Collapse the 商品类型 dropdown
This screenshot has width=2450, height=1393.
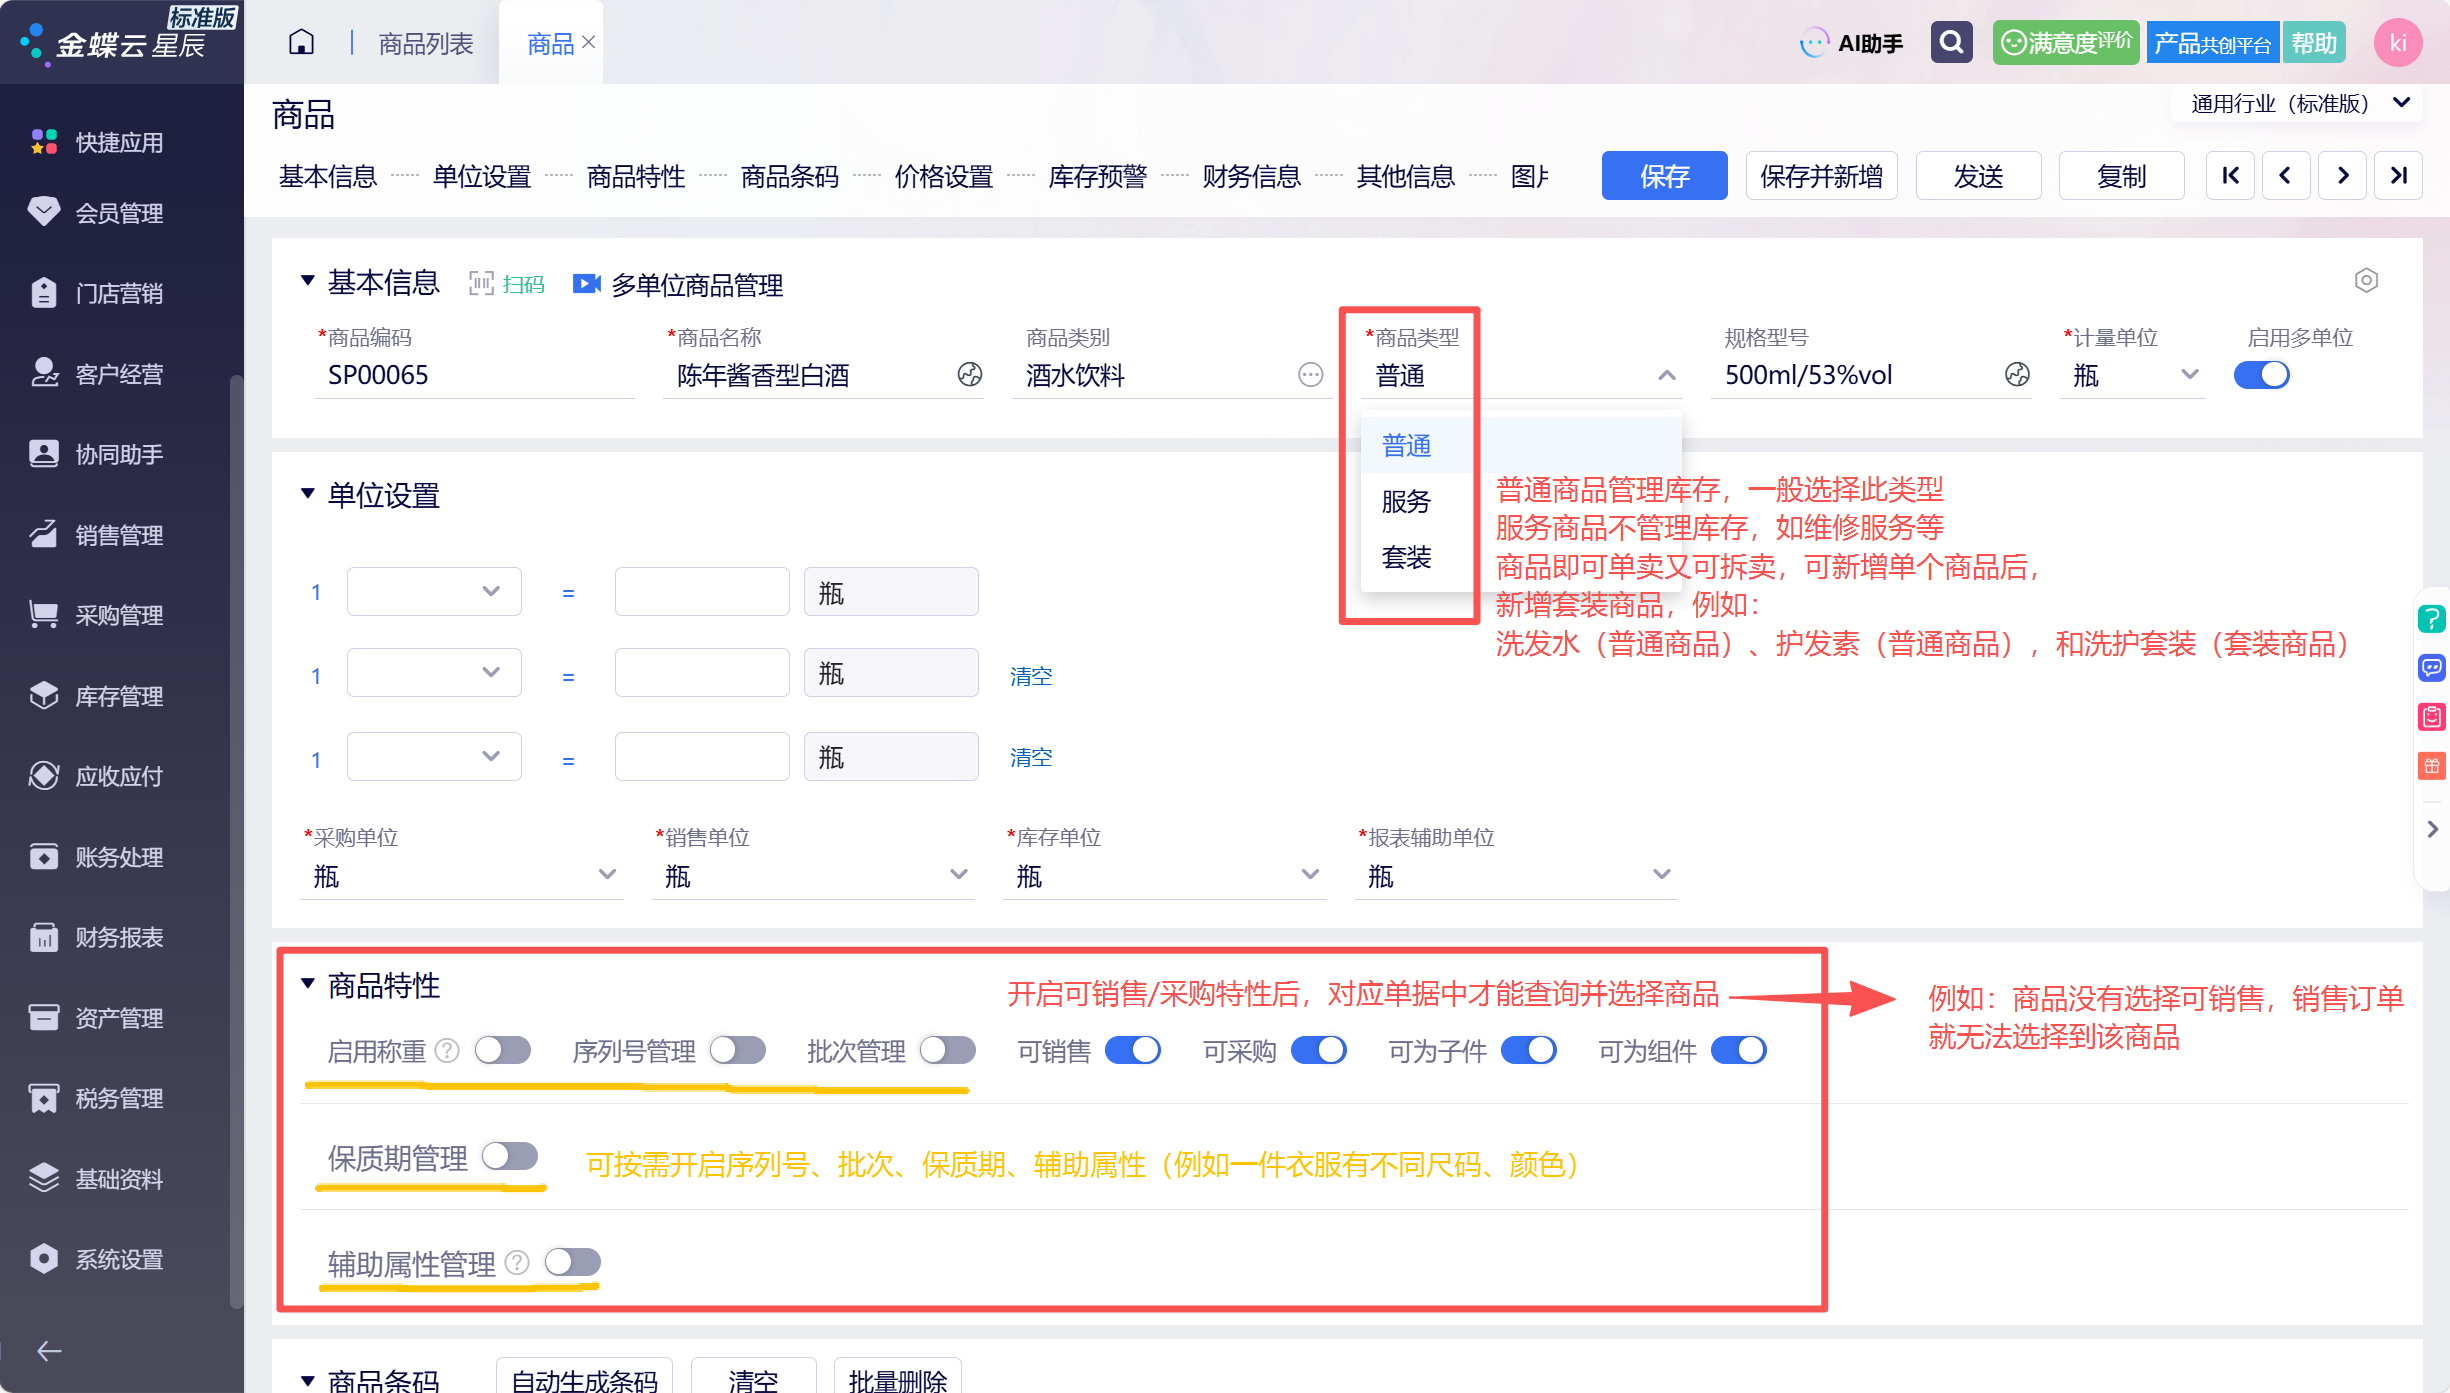click(1666, 375)
